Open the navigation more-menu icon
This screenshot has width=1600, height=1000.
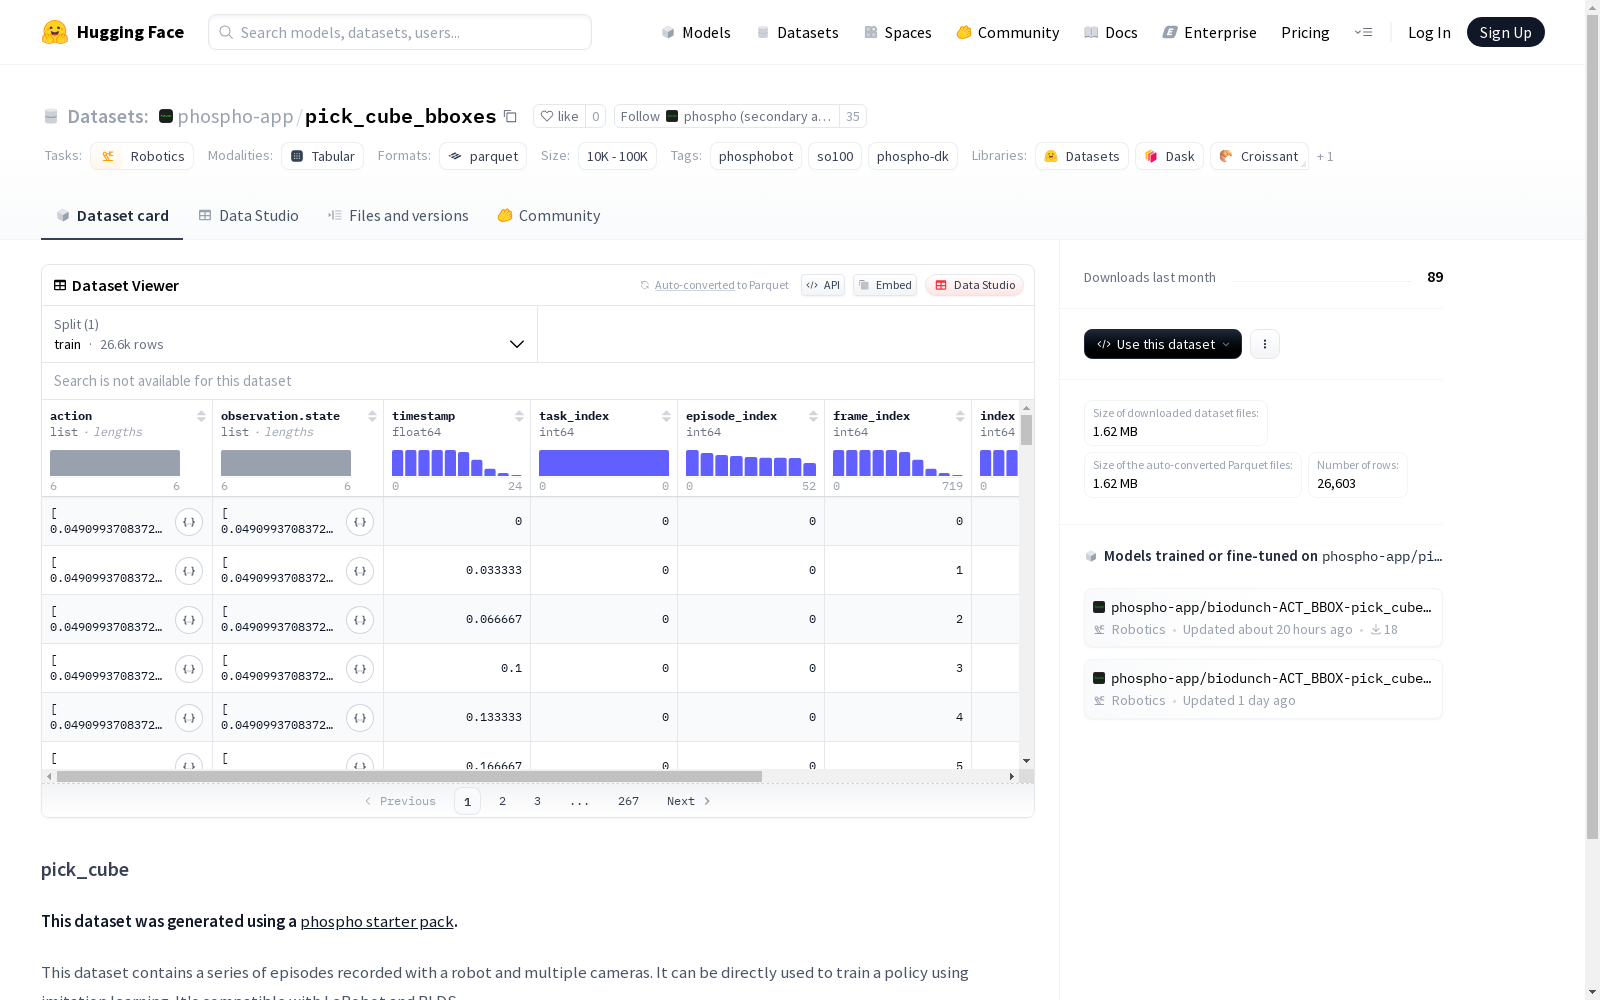click(1363, 32)
